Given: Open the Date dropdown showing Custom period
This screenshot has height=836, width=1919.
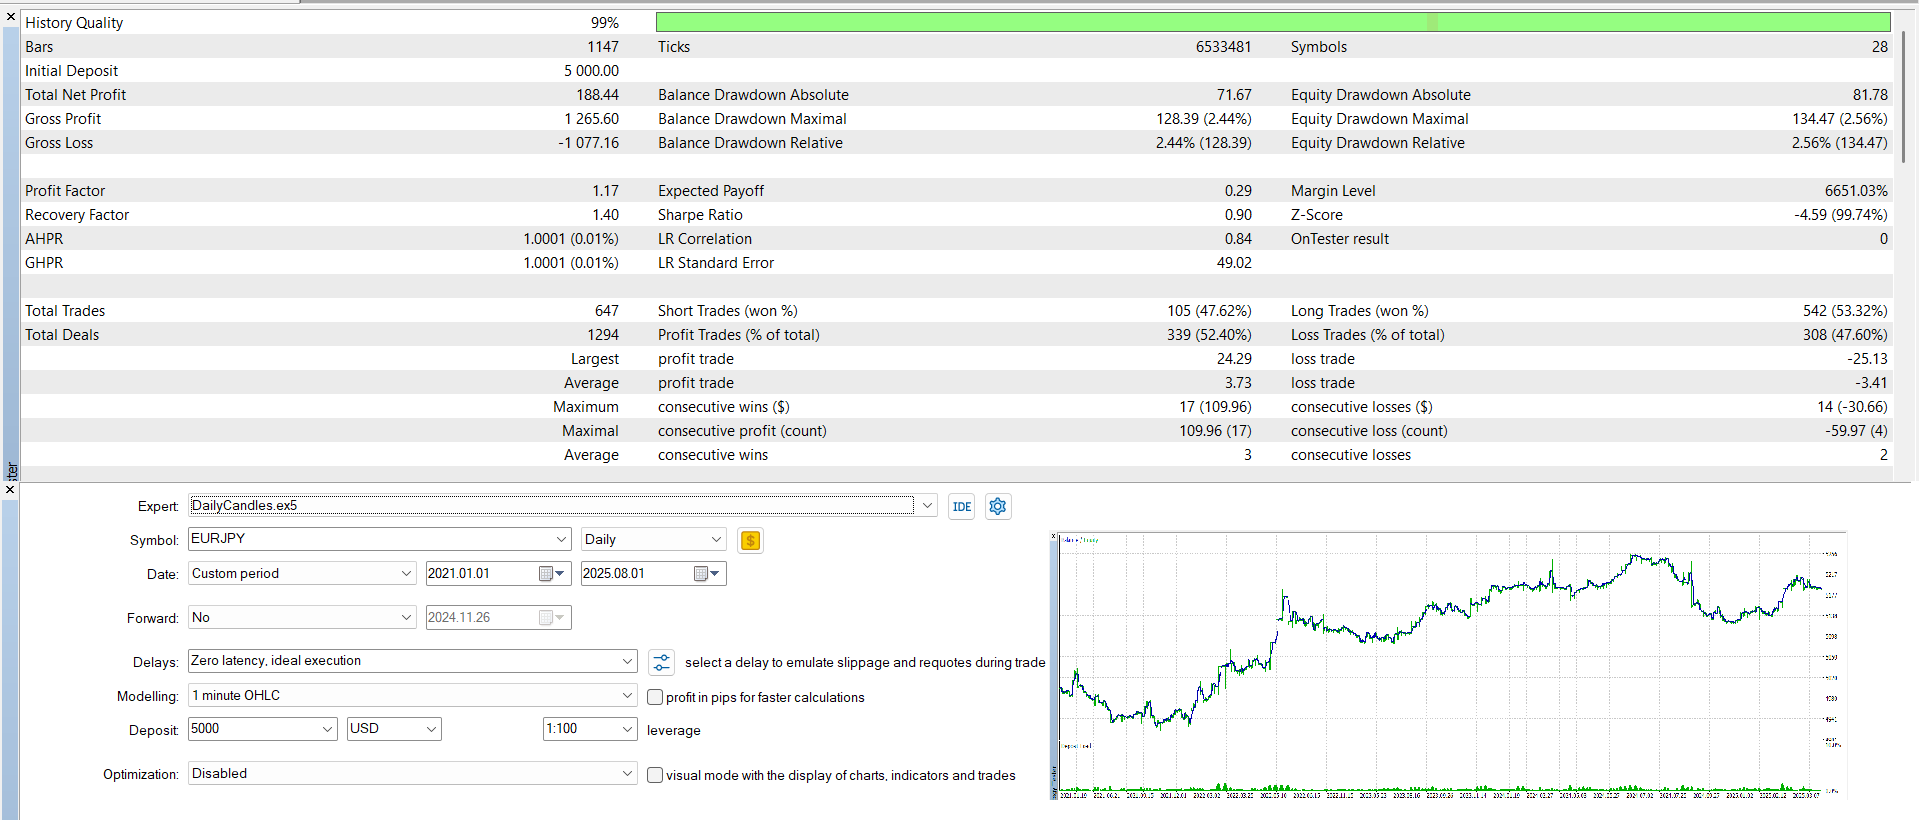Looking at the screenshot, I should pyautogui.click(x=302, y=574).
